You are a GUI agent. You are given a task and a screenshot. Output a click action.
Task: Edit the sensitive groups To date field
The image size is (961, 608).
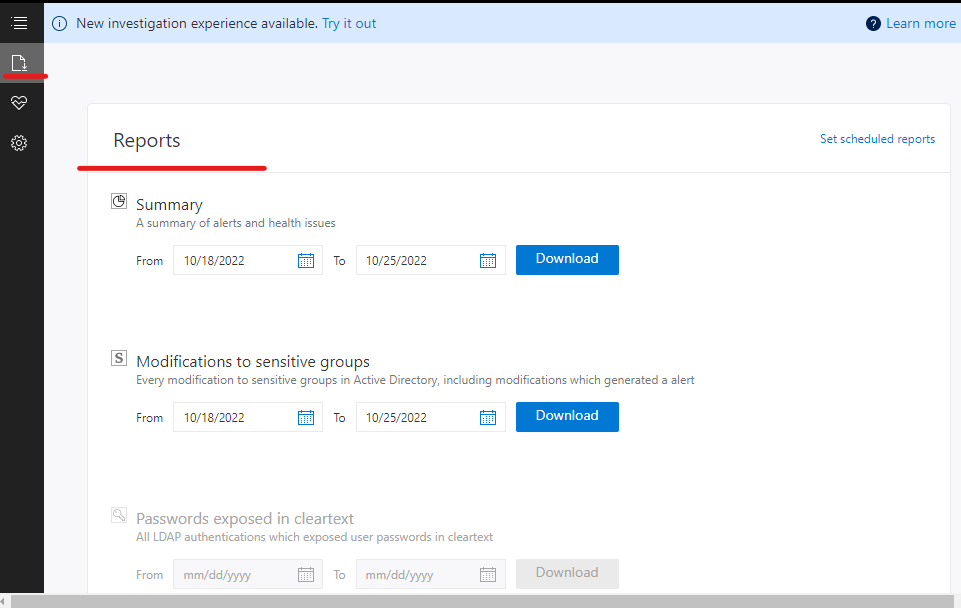(x=430, y=417)
